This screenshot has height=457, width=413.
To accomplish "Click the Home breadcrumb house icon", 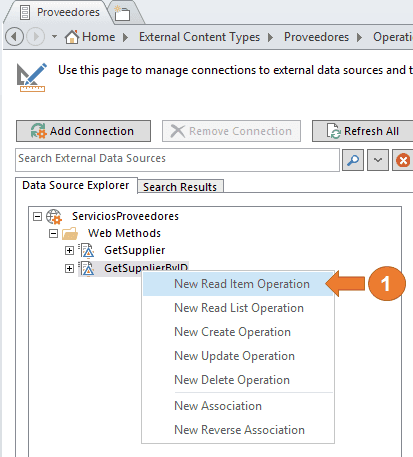I will (x=72, y=37).
